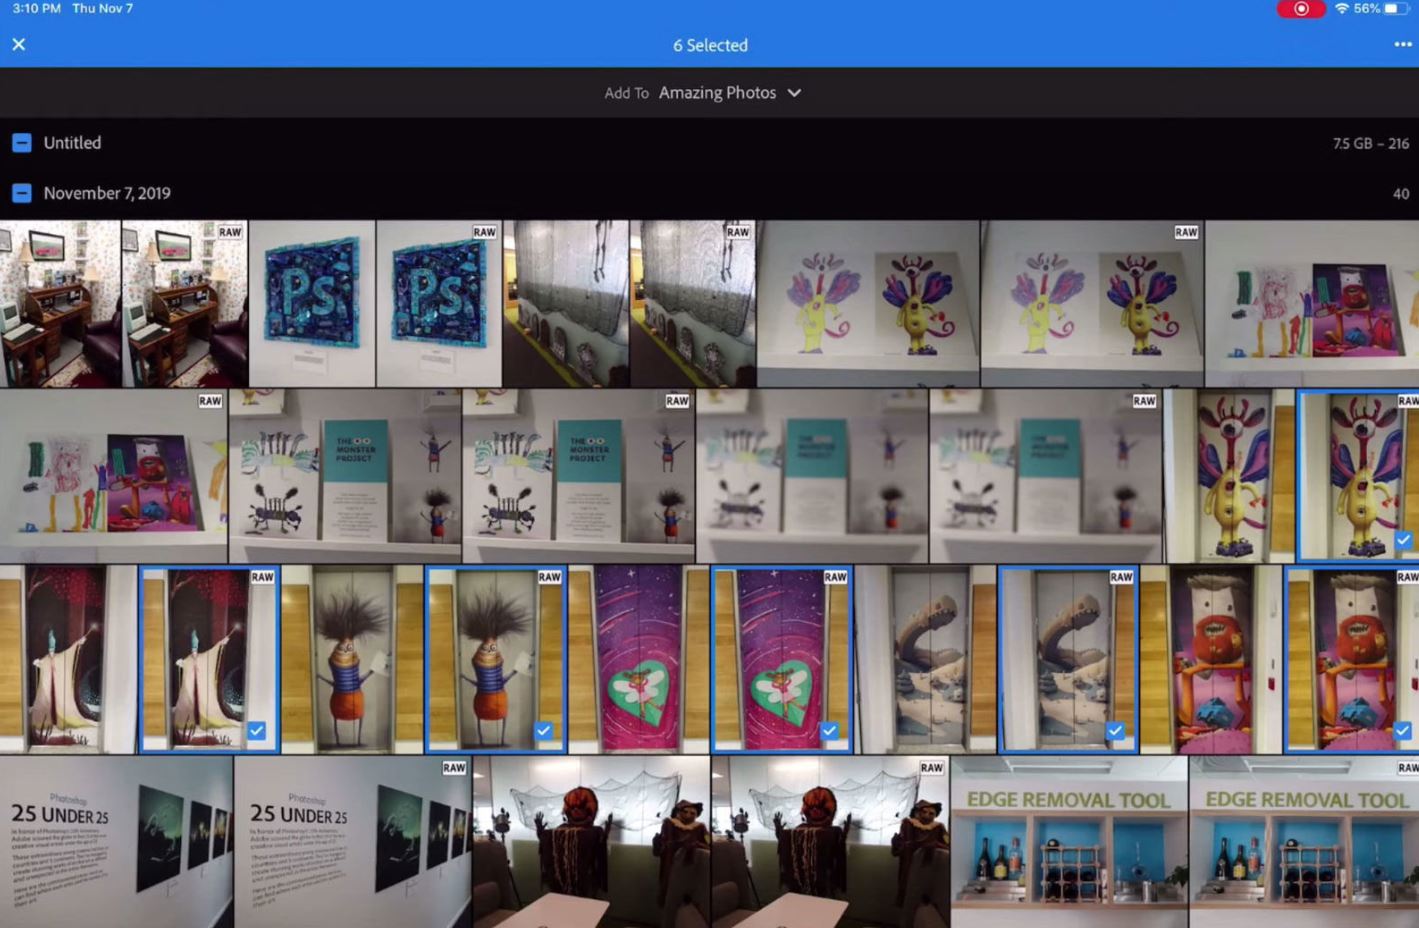Select the non-RAW desk room photo

60,304
